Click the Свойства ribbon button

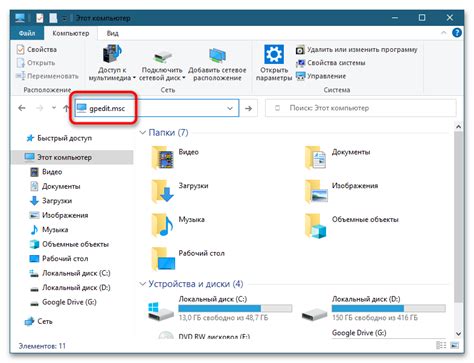(x=37, y=50)
